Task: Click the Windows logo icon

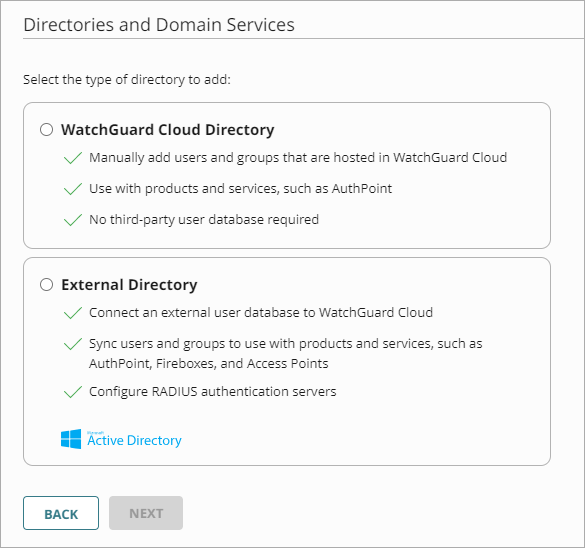Action: [71, 439]
